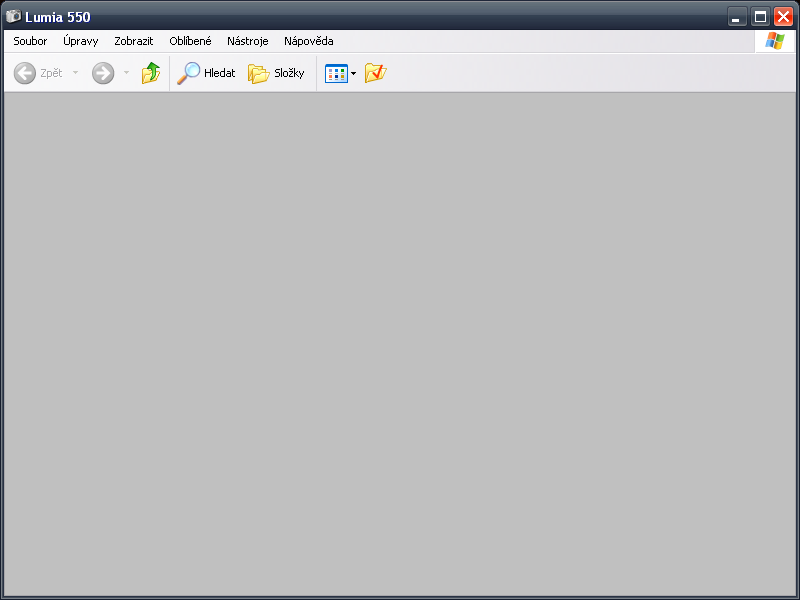Click the folder with red checkmark icon

[x=376, y=73]
